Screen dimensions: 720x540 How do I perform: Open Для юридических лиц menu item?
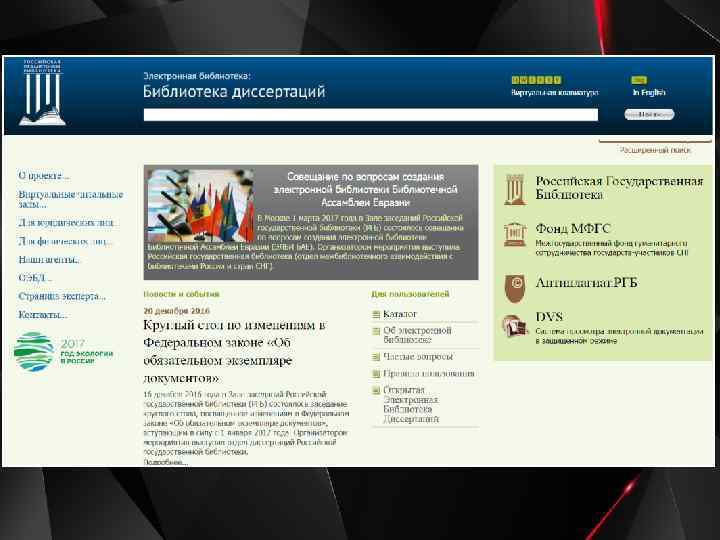68,223
